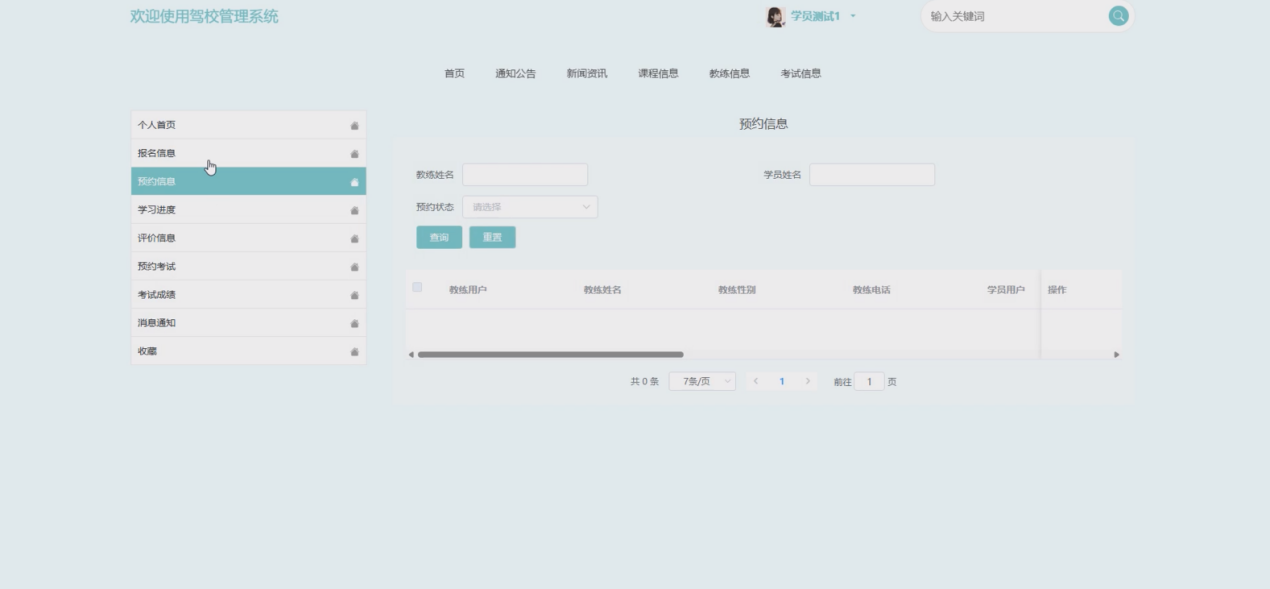Toggle the select-all checkbox in table header
Image resolution: width=1270 pixels, height=589 pixels.
(418, 288)
